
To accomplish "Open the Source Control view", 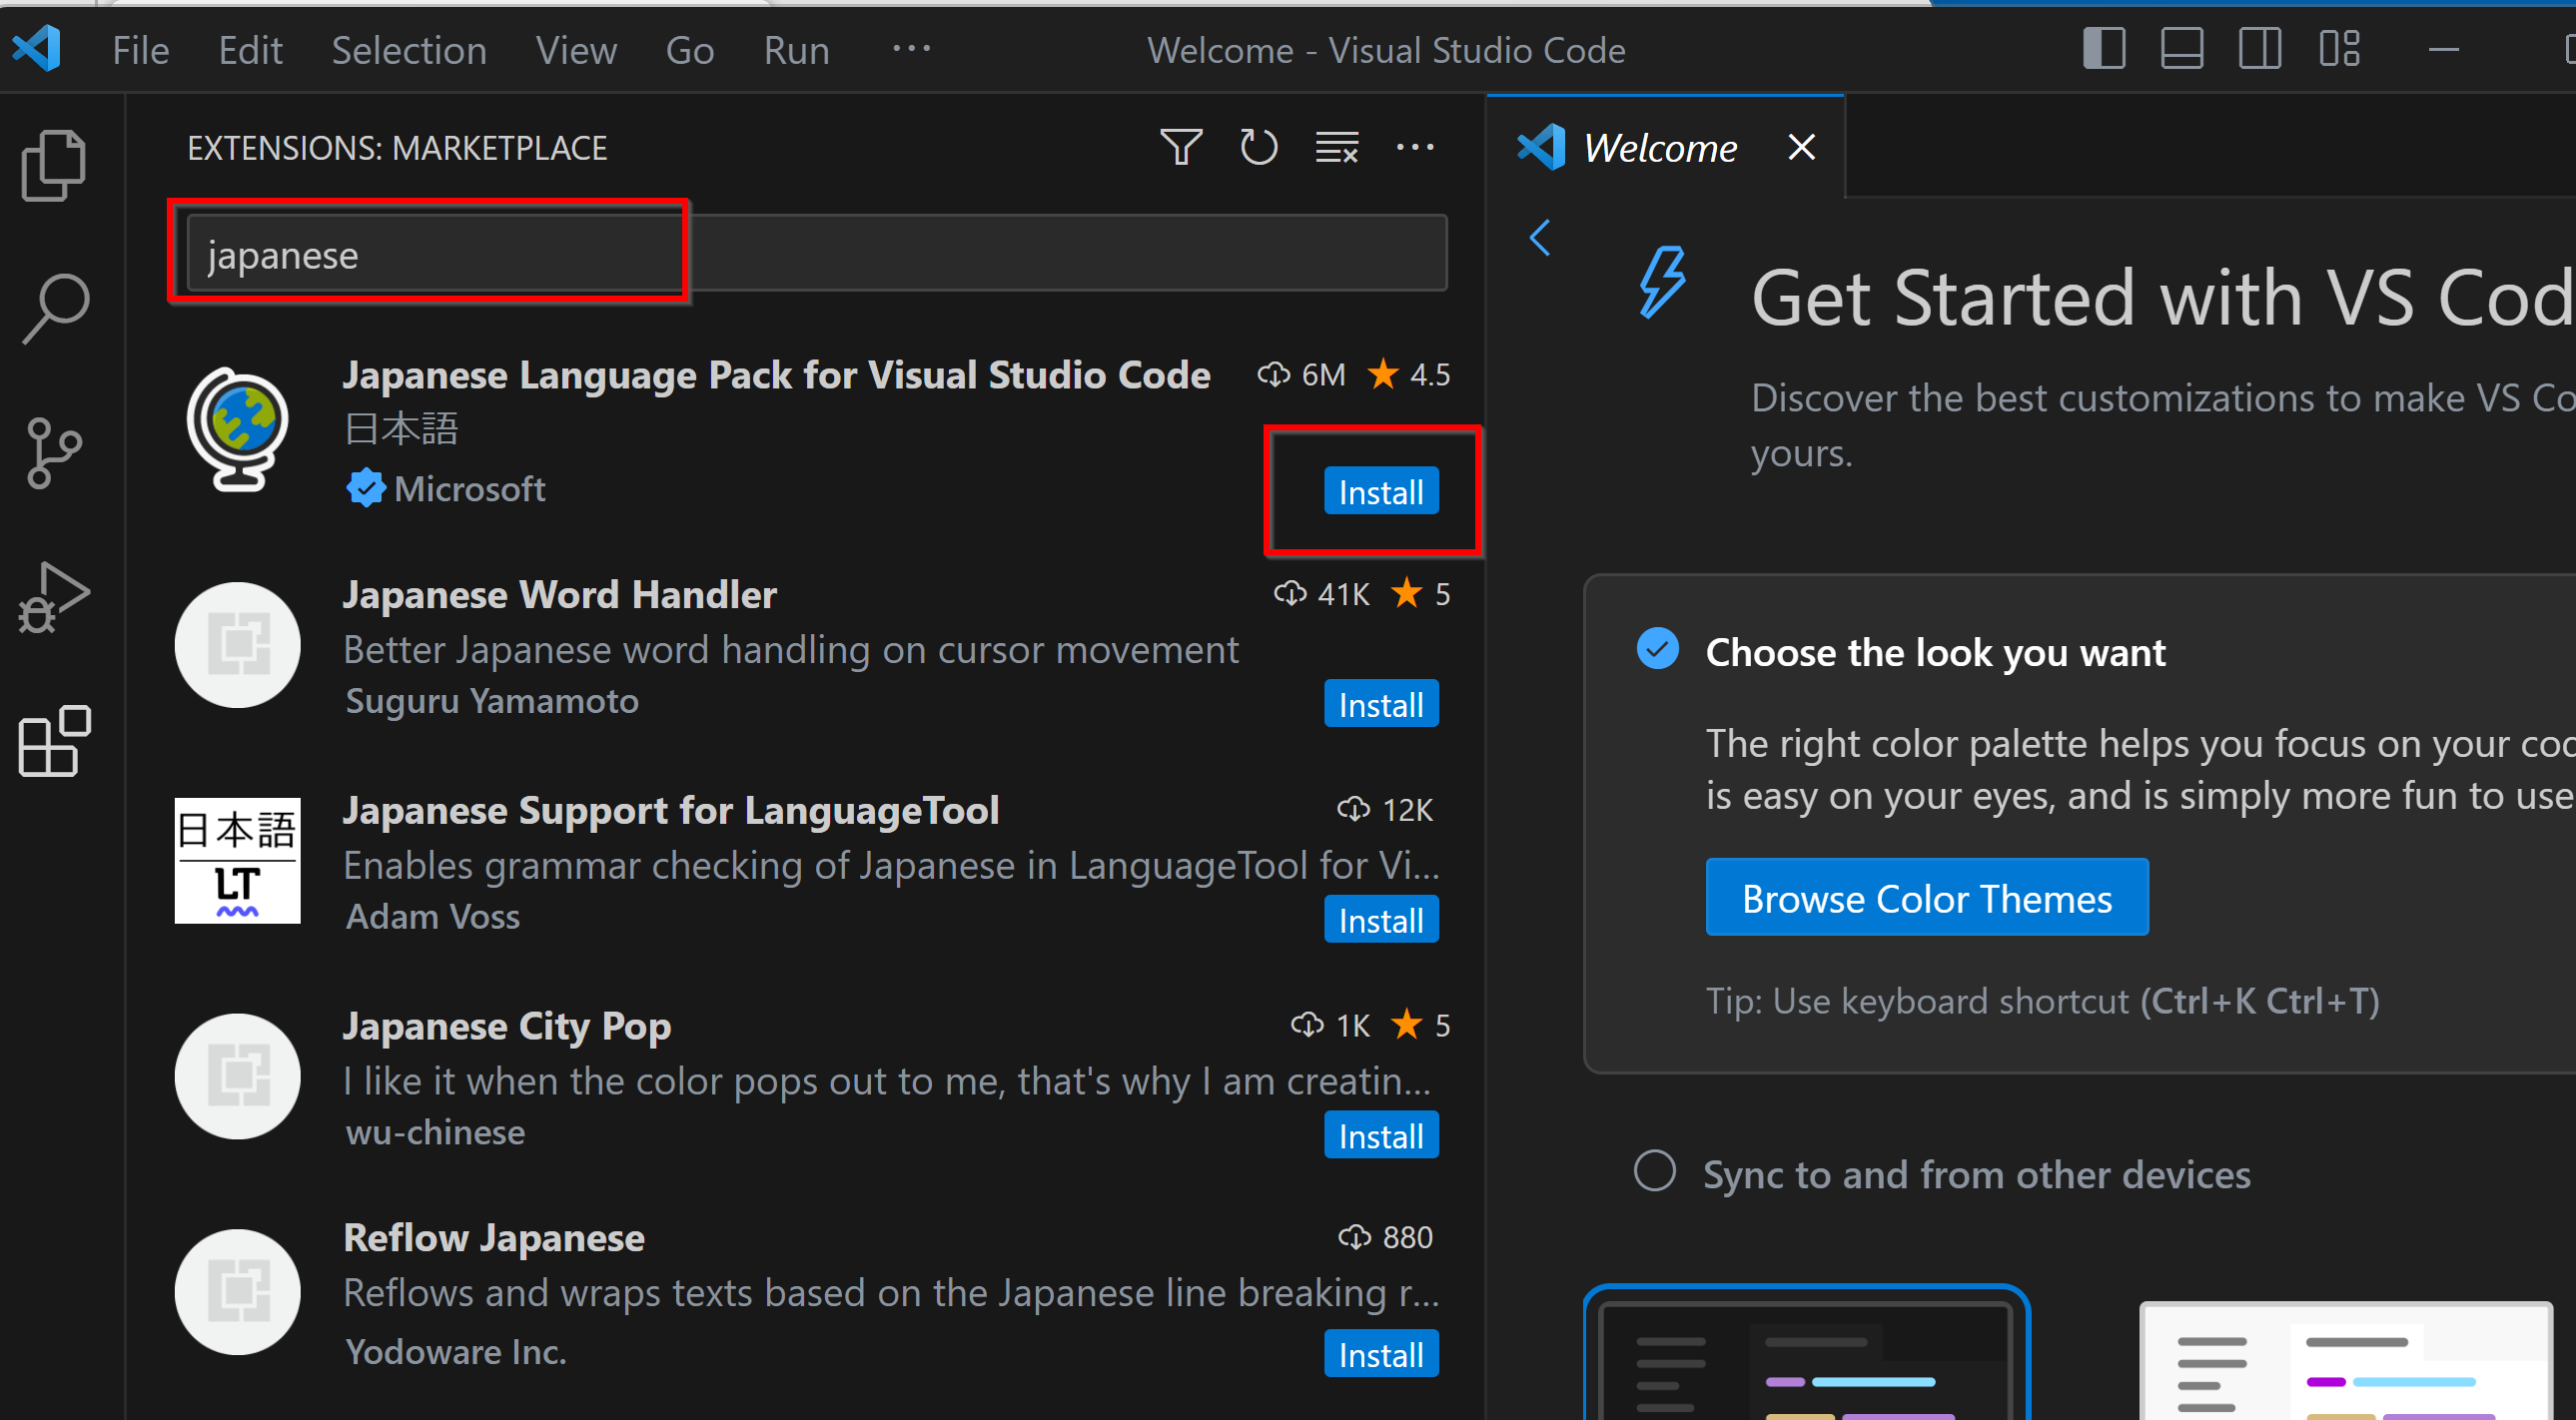I will point(54,453).
